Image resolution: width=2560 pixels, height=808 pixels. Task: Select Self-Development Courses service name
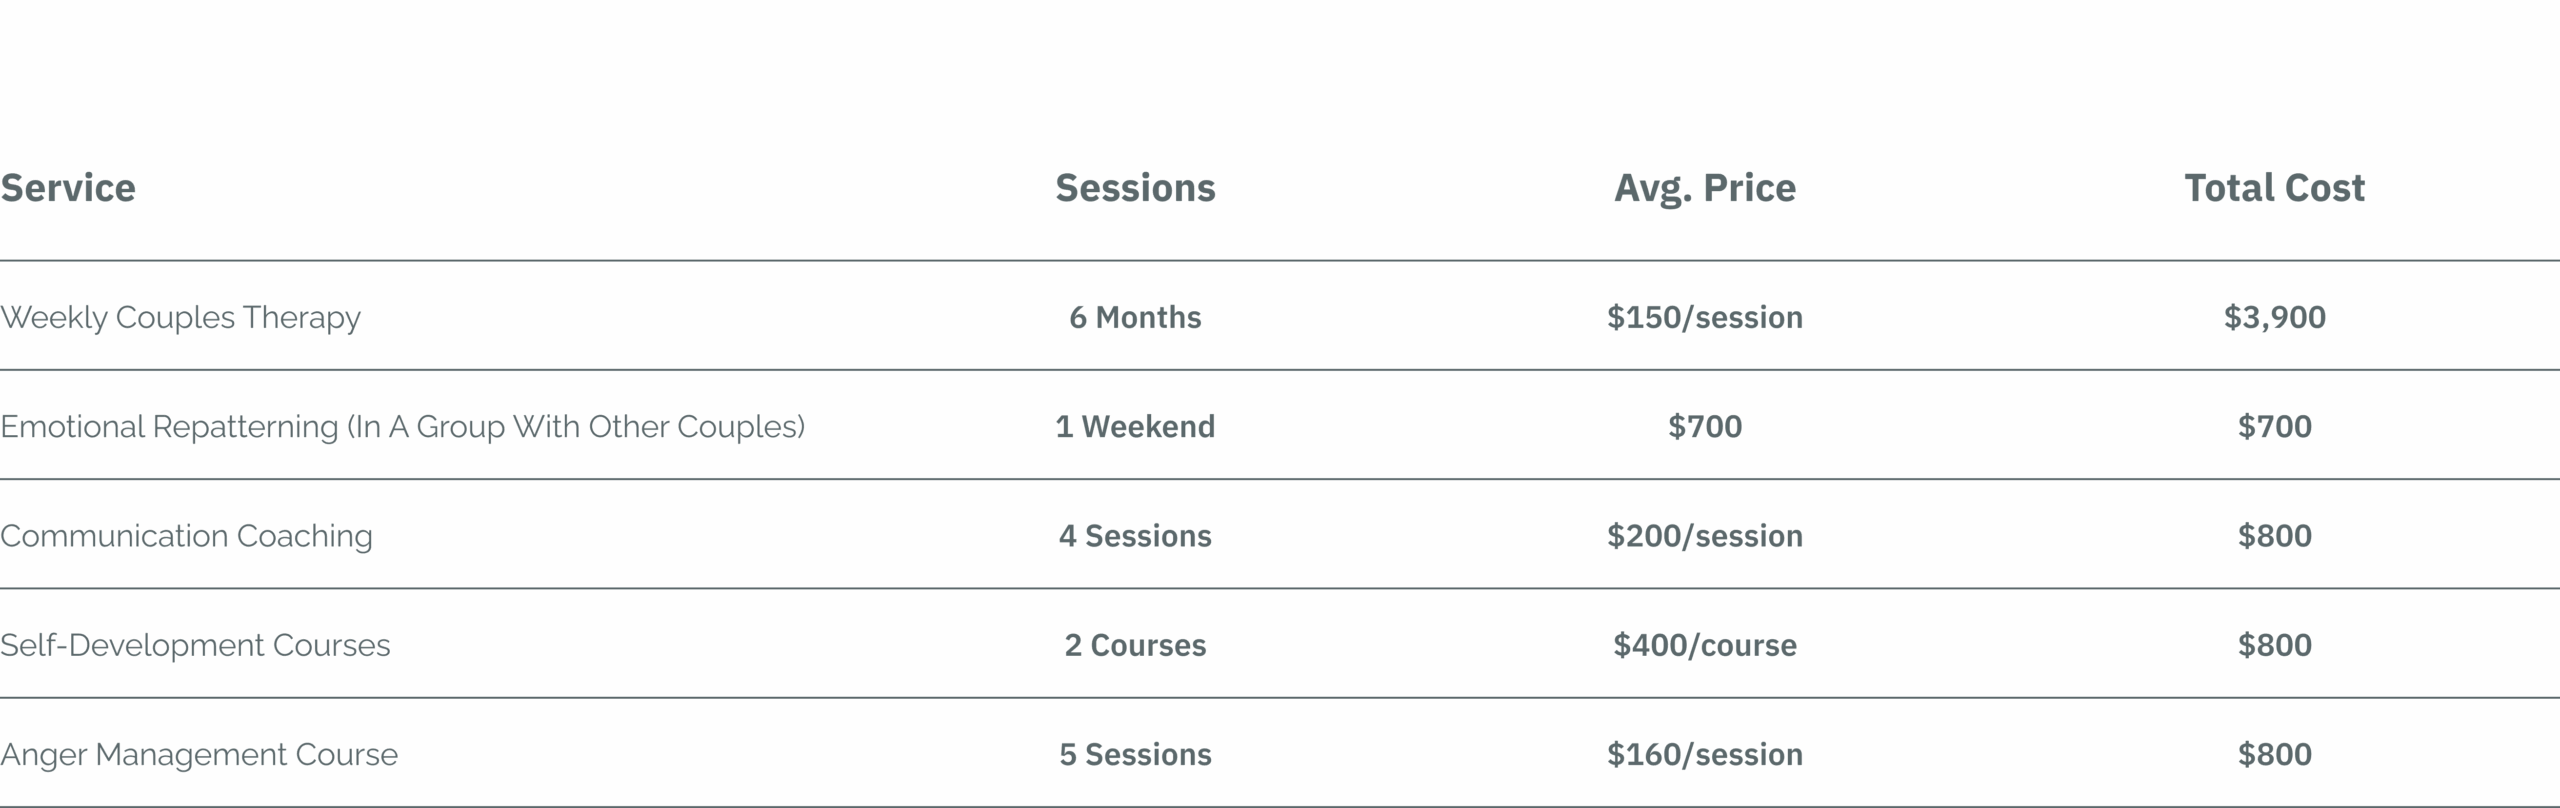click(x=195, y=645)
